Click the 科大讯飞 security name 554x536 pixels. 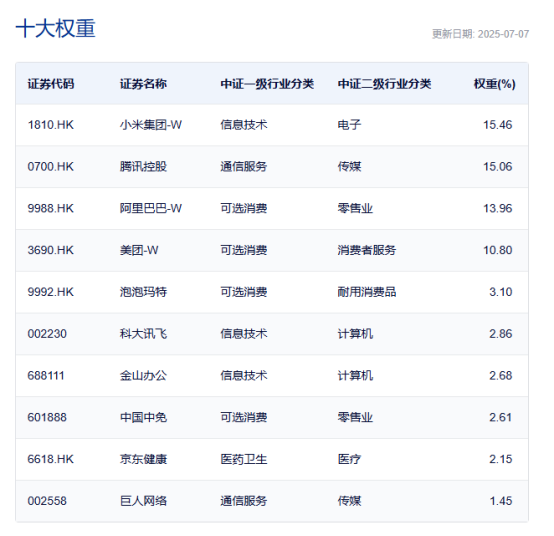coord(143,334)
